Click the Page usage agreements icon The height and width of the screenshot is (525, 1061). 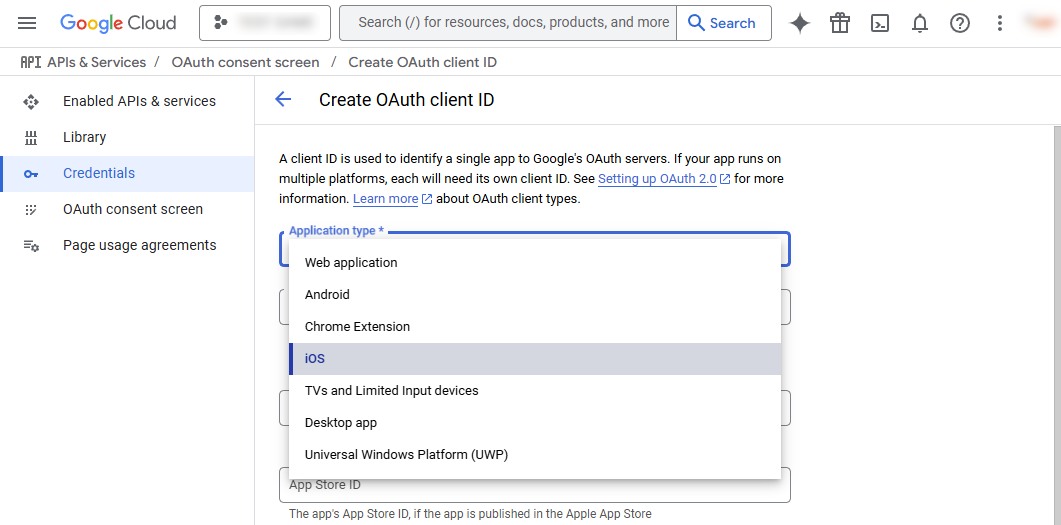[x=31, y=246]
